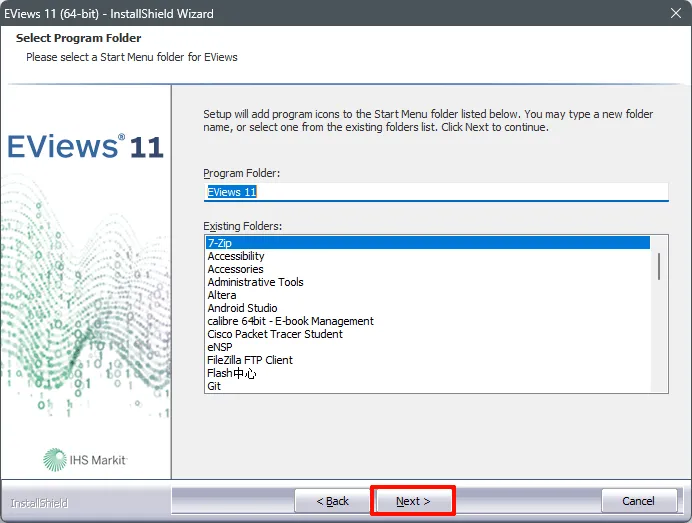The image size is (692, 523).
Task: Choose Accessories from existing folders
Action: pyautogui.click(x=427, y=269)
